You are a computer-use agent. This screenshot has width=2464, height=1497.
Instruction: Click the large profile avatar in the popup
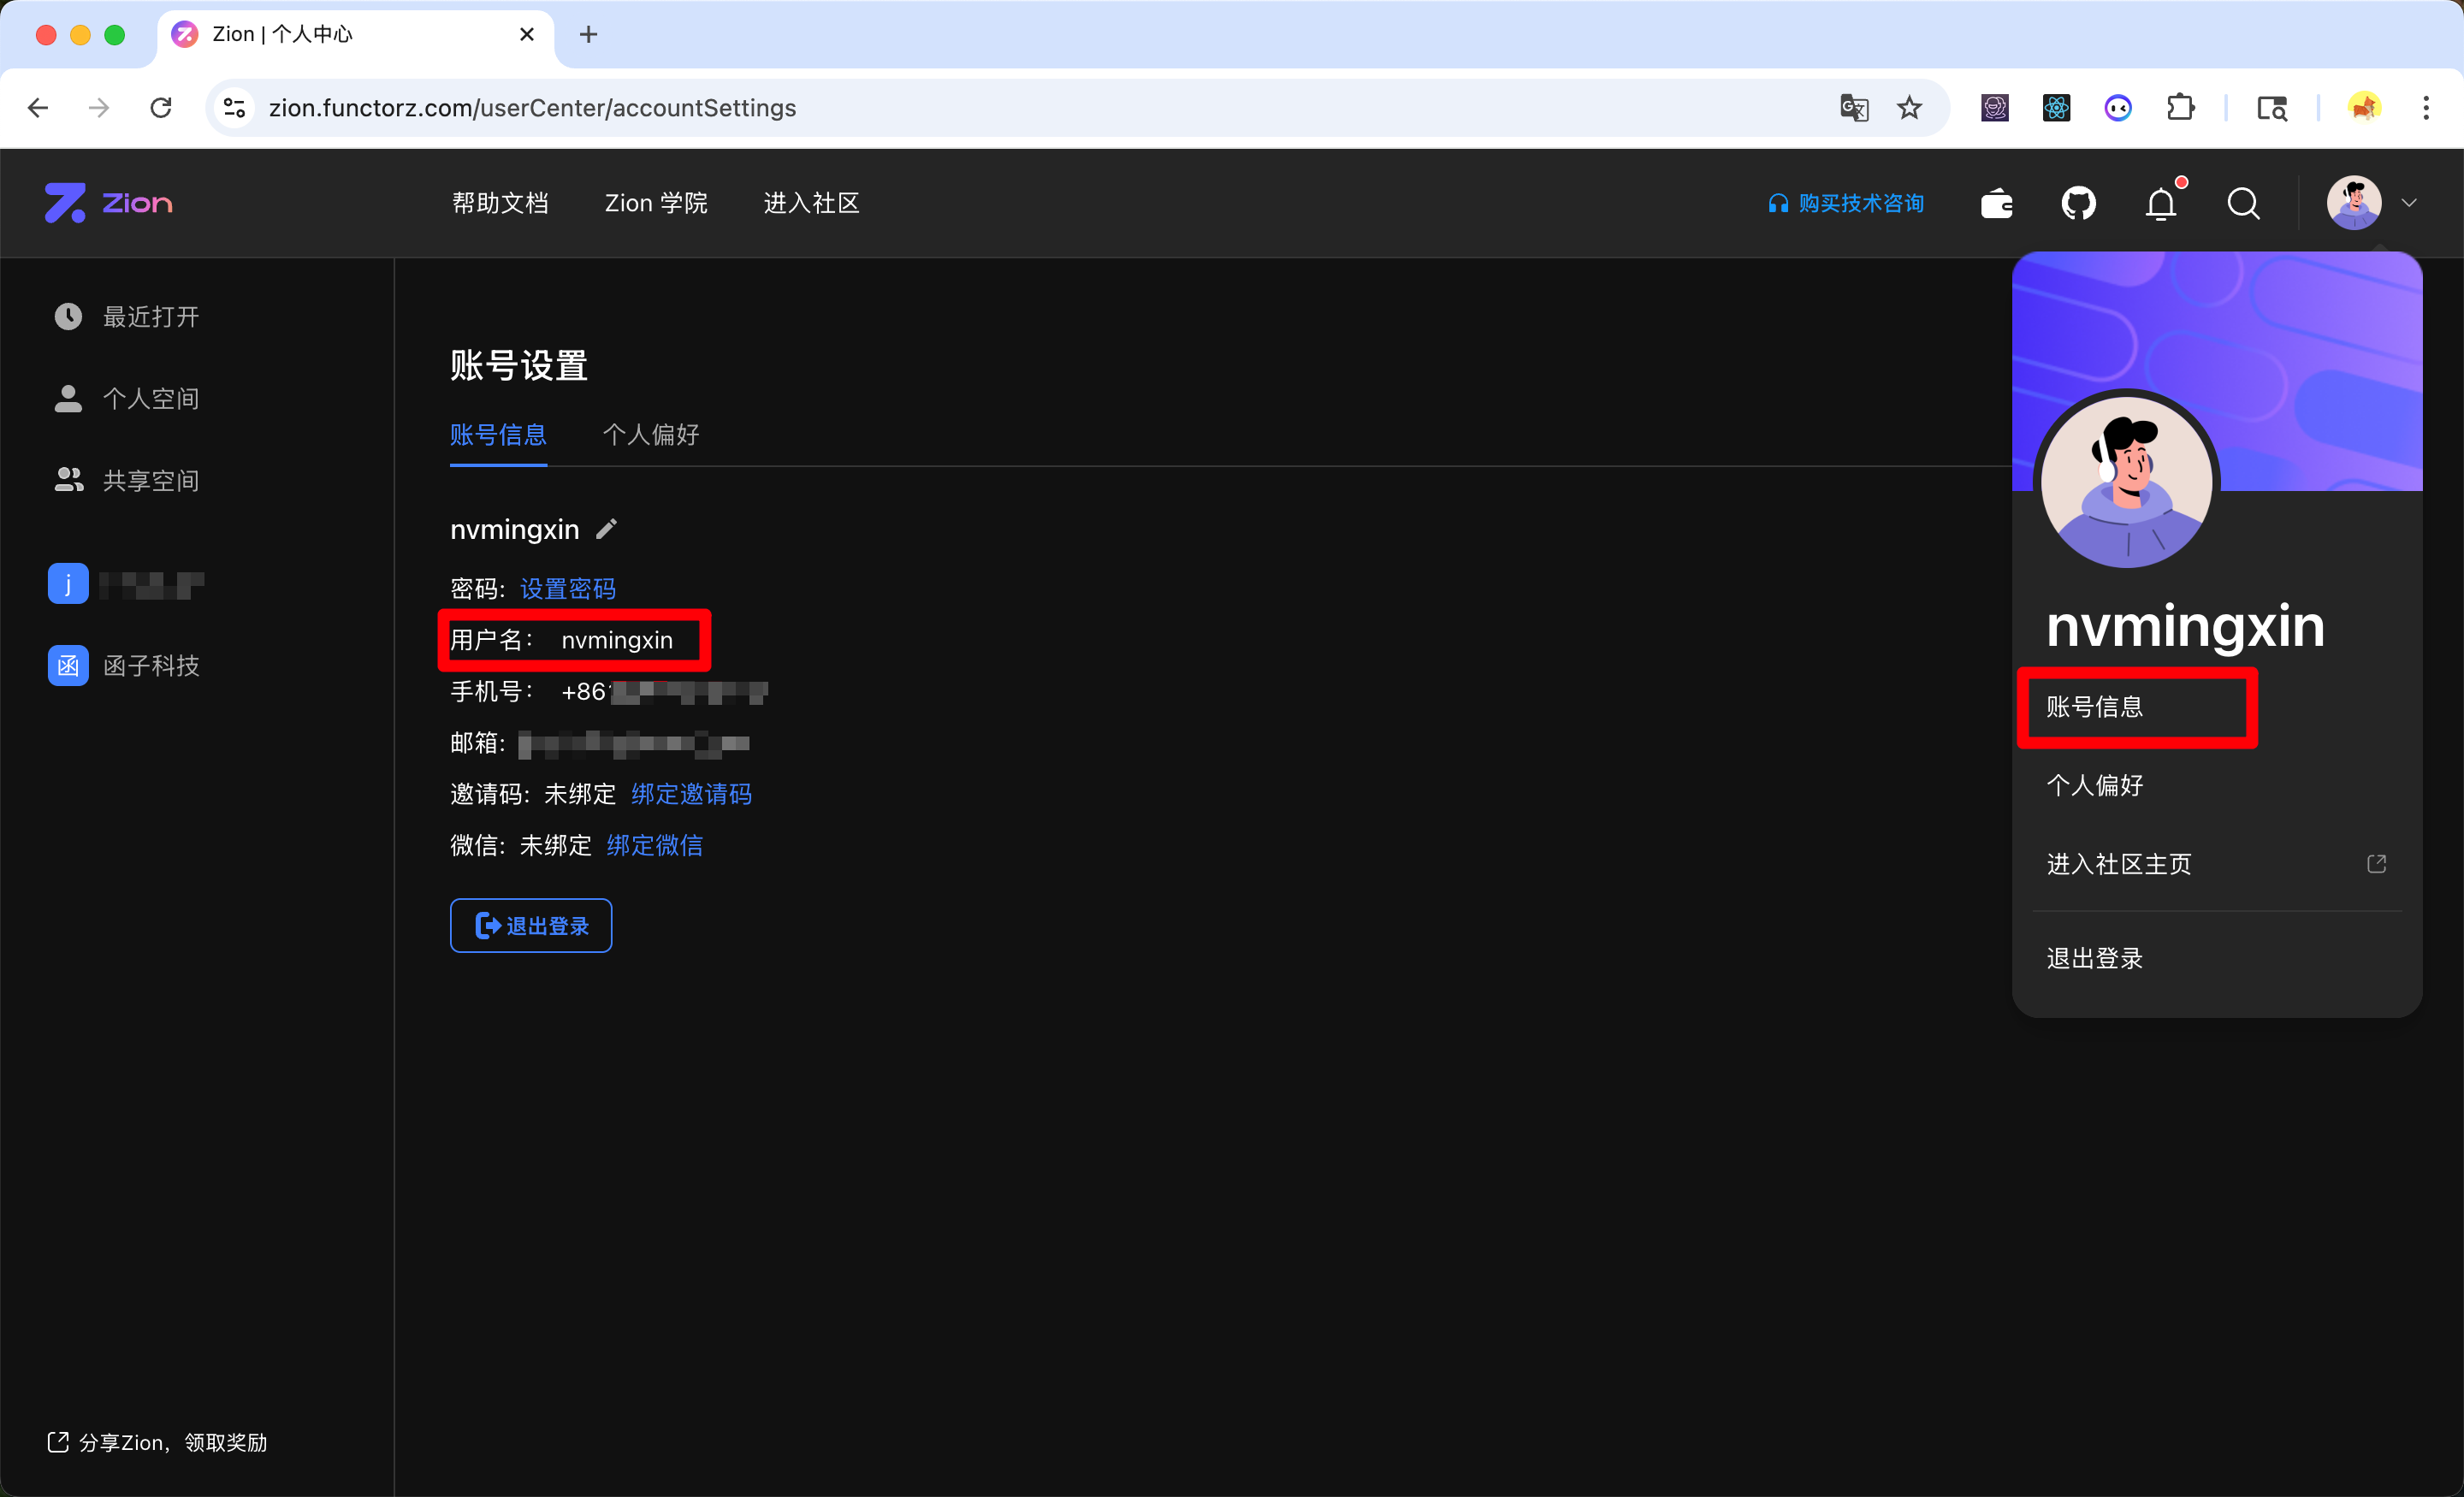[2127, 482]
